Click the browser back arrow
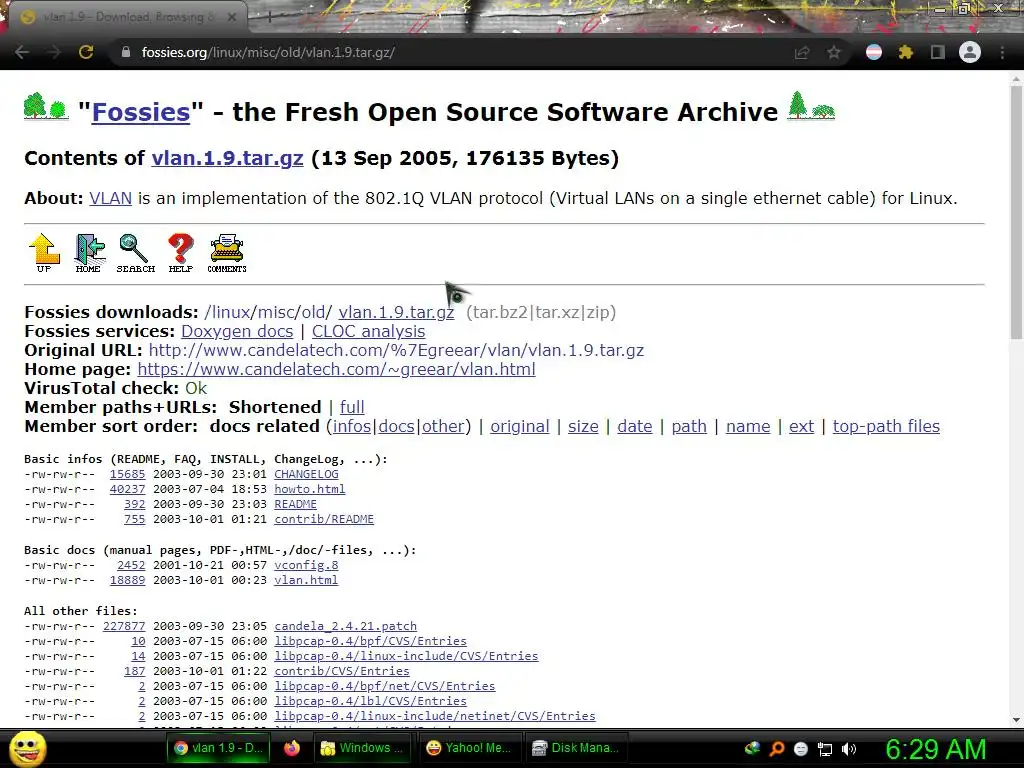This screenshot has height=768, width=1024. tap(22, 52)
